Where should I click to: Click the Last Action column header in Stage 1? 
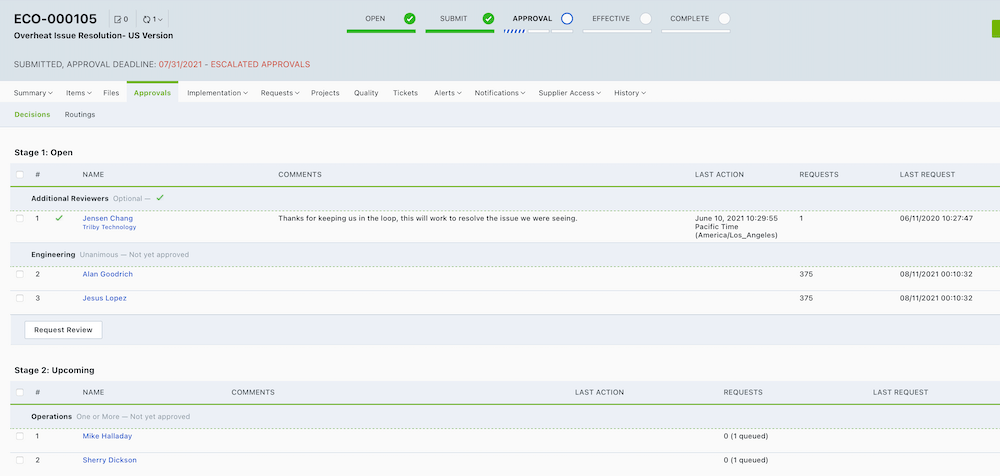pos(719,175)
